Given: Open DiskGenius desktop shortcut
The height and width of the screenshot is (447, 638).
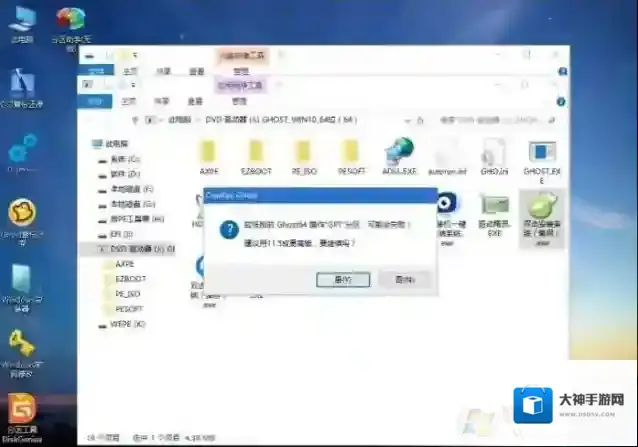Looking at the screenshot, I should click(22, 410).
